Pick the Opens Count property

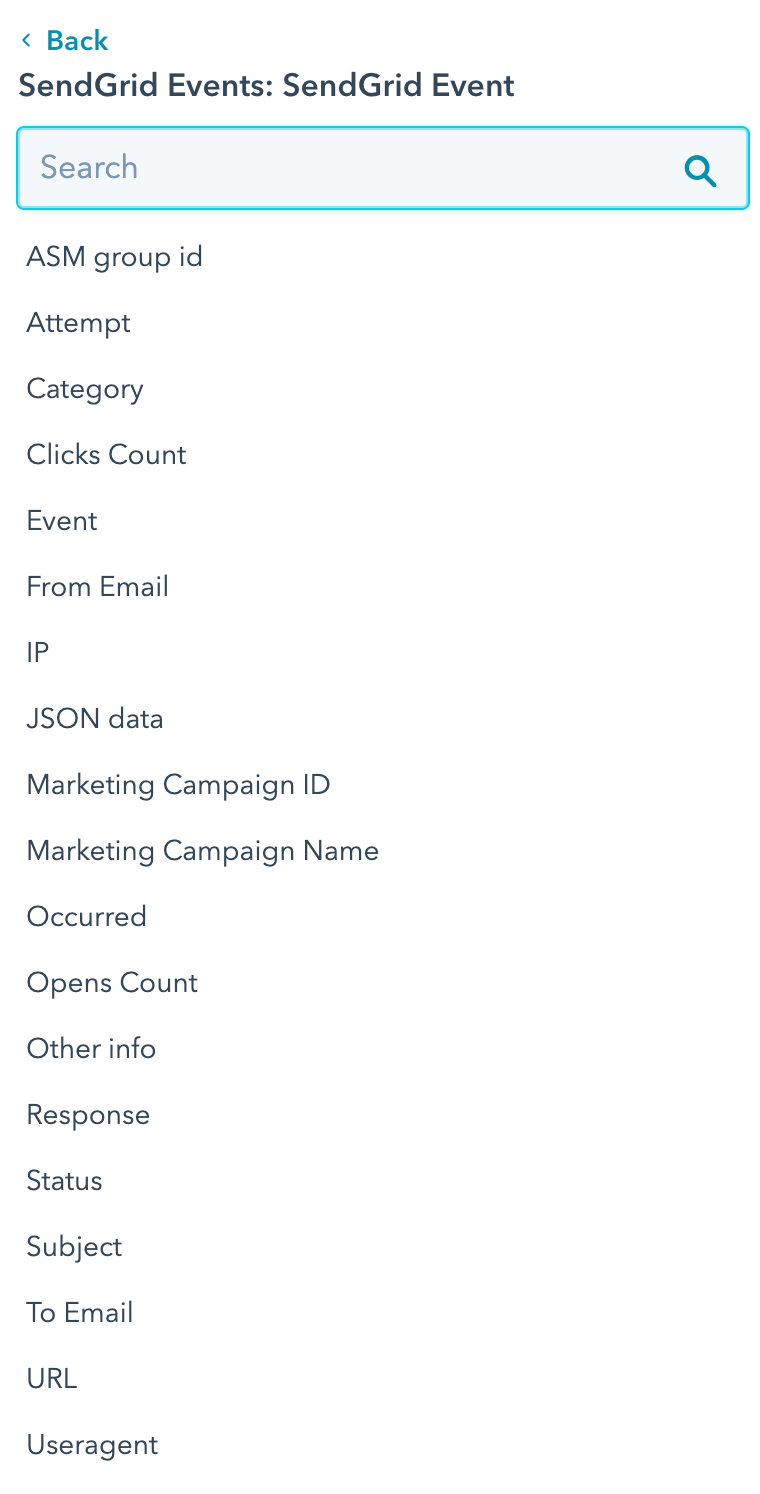pyautogui.click(x=112, y=983)
